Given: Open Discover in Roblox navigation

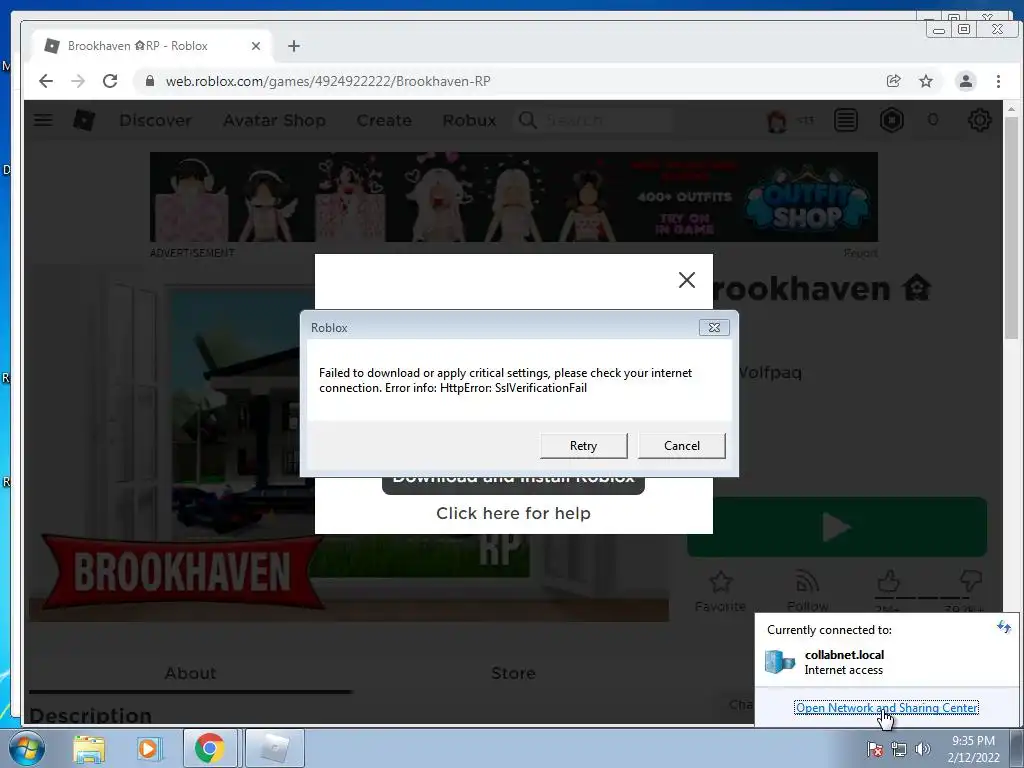Looking at the screenshot, I should click(155, 120).
